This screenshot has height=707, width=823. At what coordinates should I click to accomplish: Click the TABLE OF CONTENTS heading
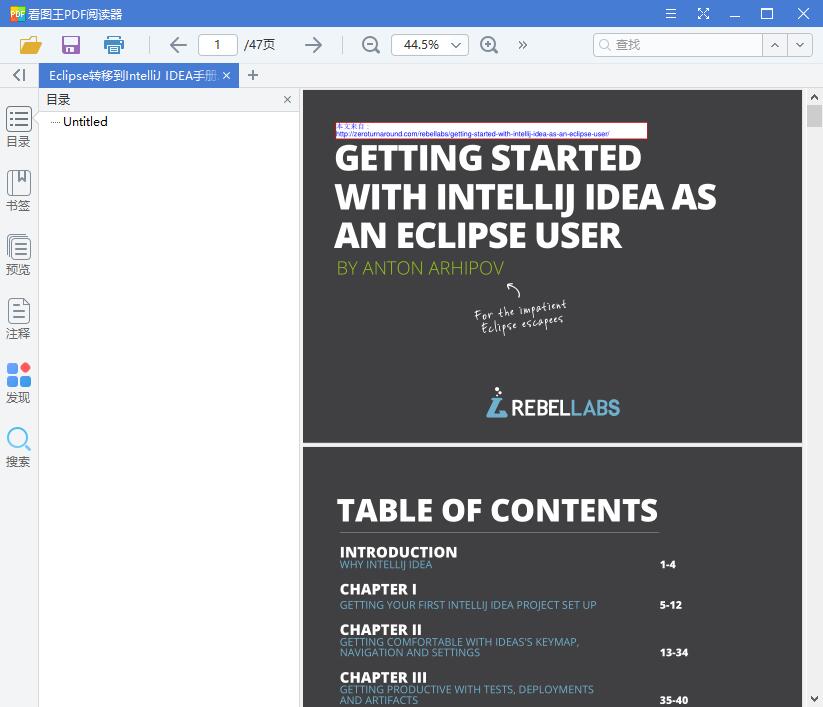[497, 510]
